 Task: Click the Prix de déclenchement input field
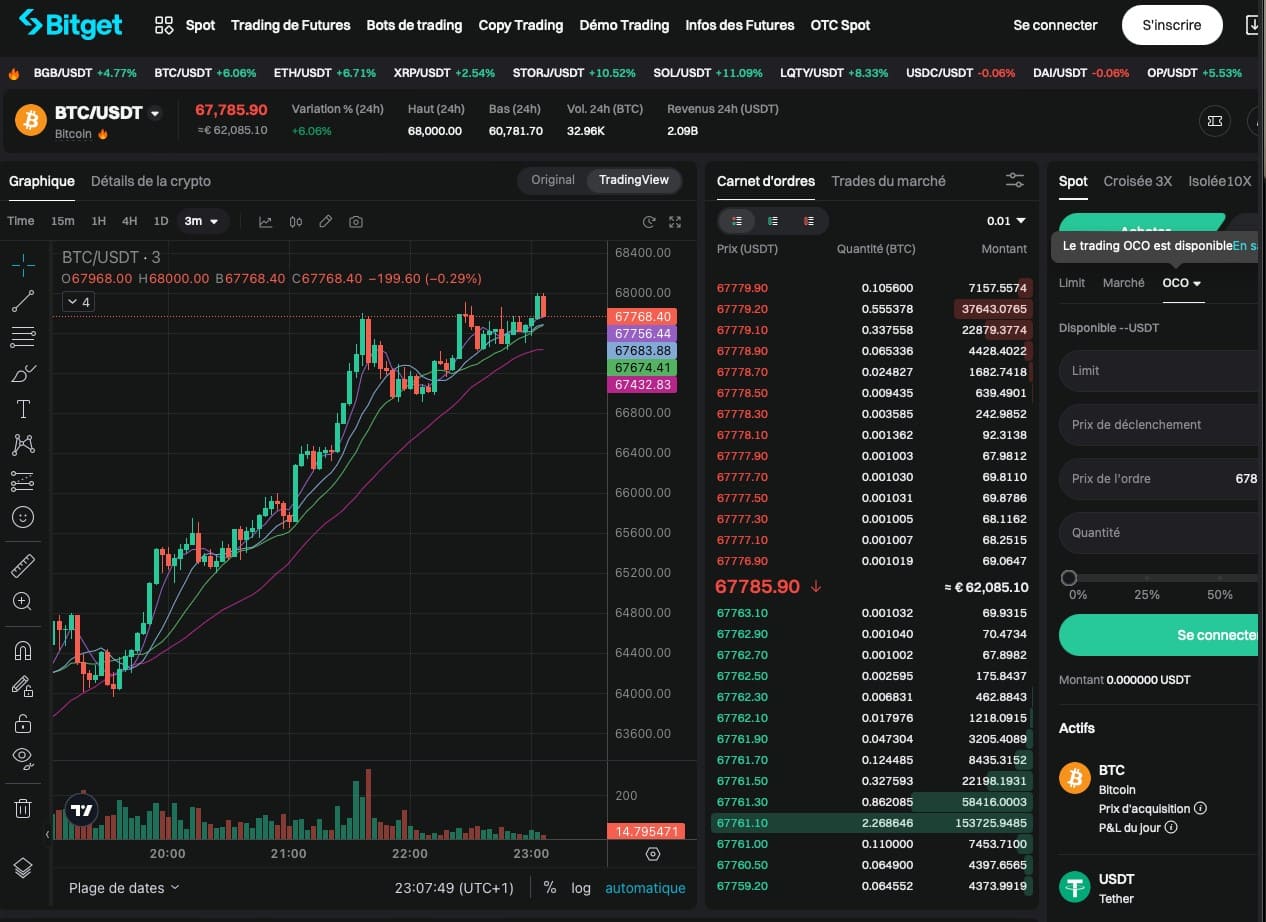[x=1160, y=424]
